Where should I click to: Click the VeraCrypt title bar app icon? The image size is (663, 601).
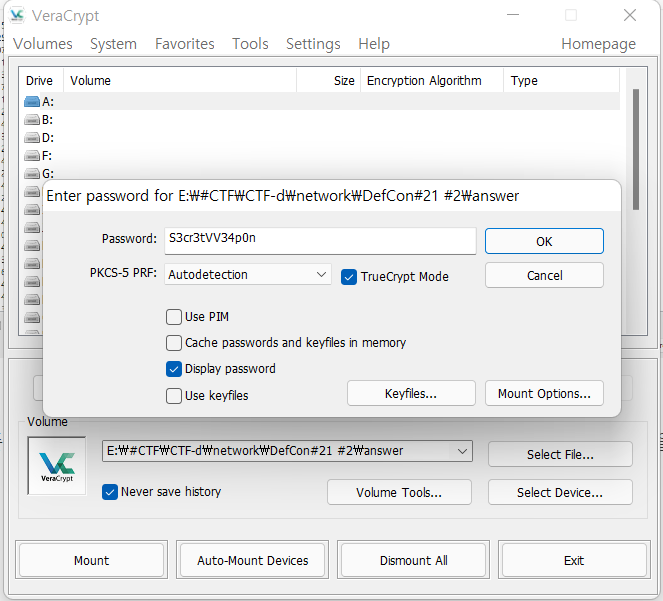coord(17,15)
